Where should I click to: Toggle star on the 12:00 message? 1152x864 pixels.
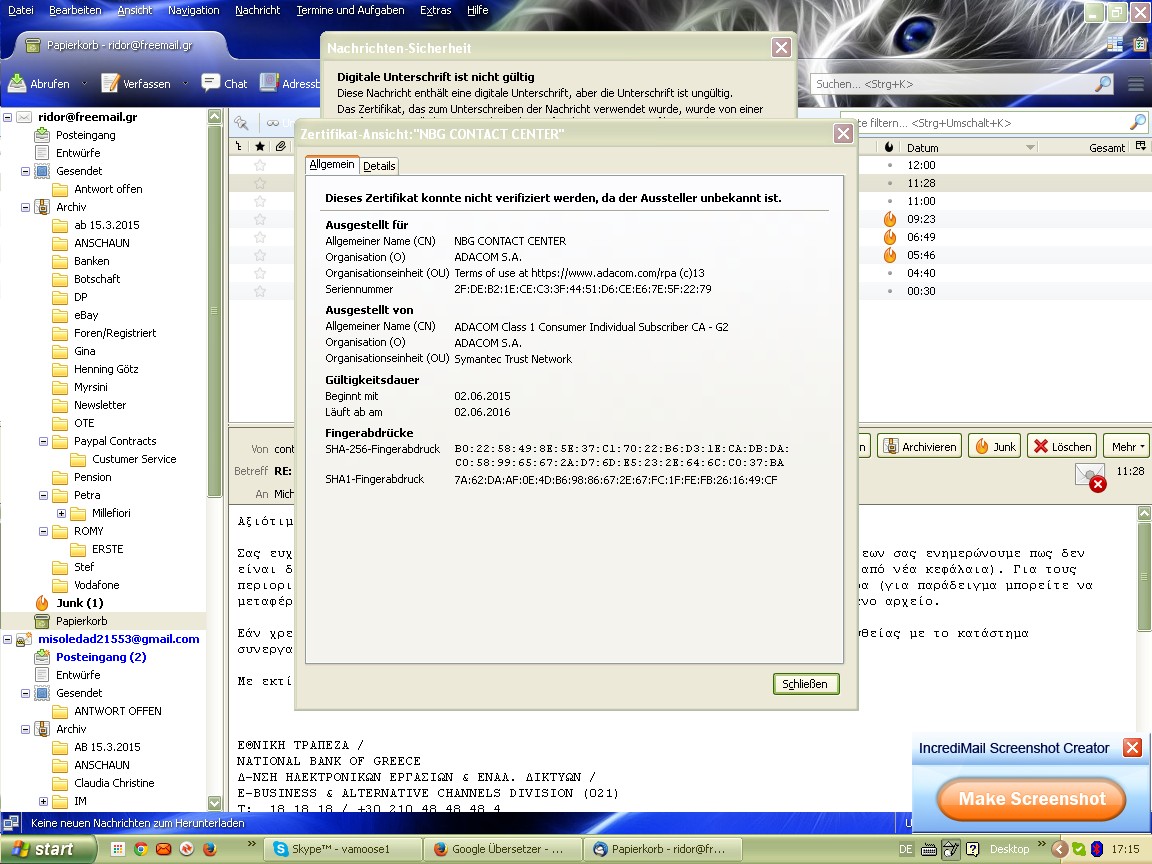click(x=260, y=165)
